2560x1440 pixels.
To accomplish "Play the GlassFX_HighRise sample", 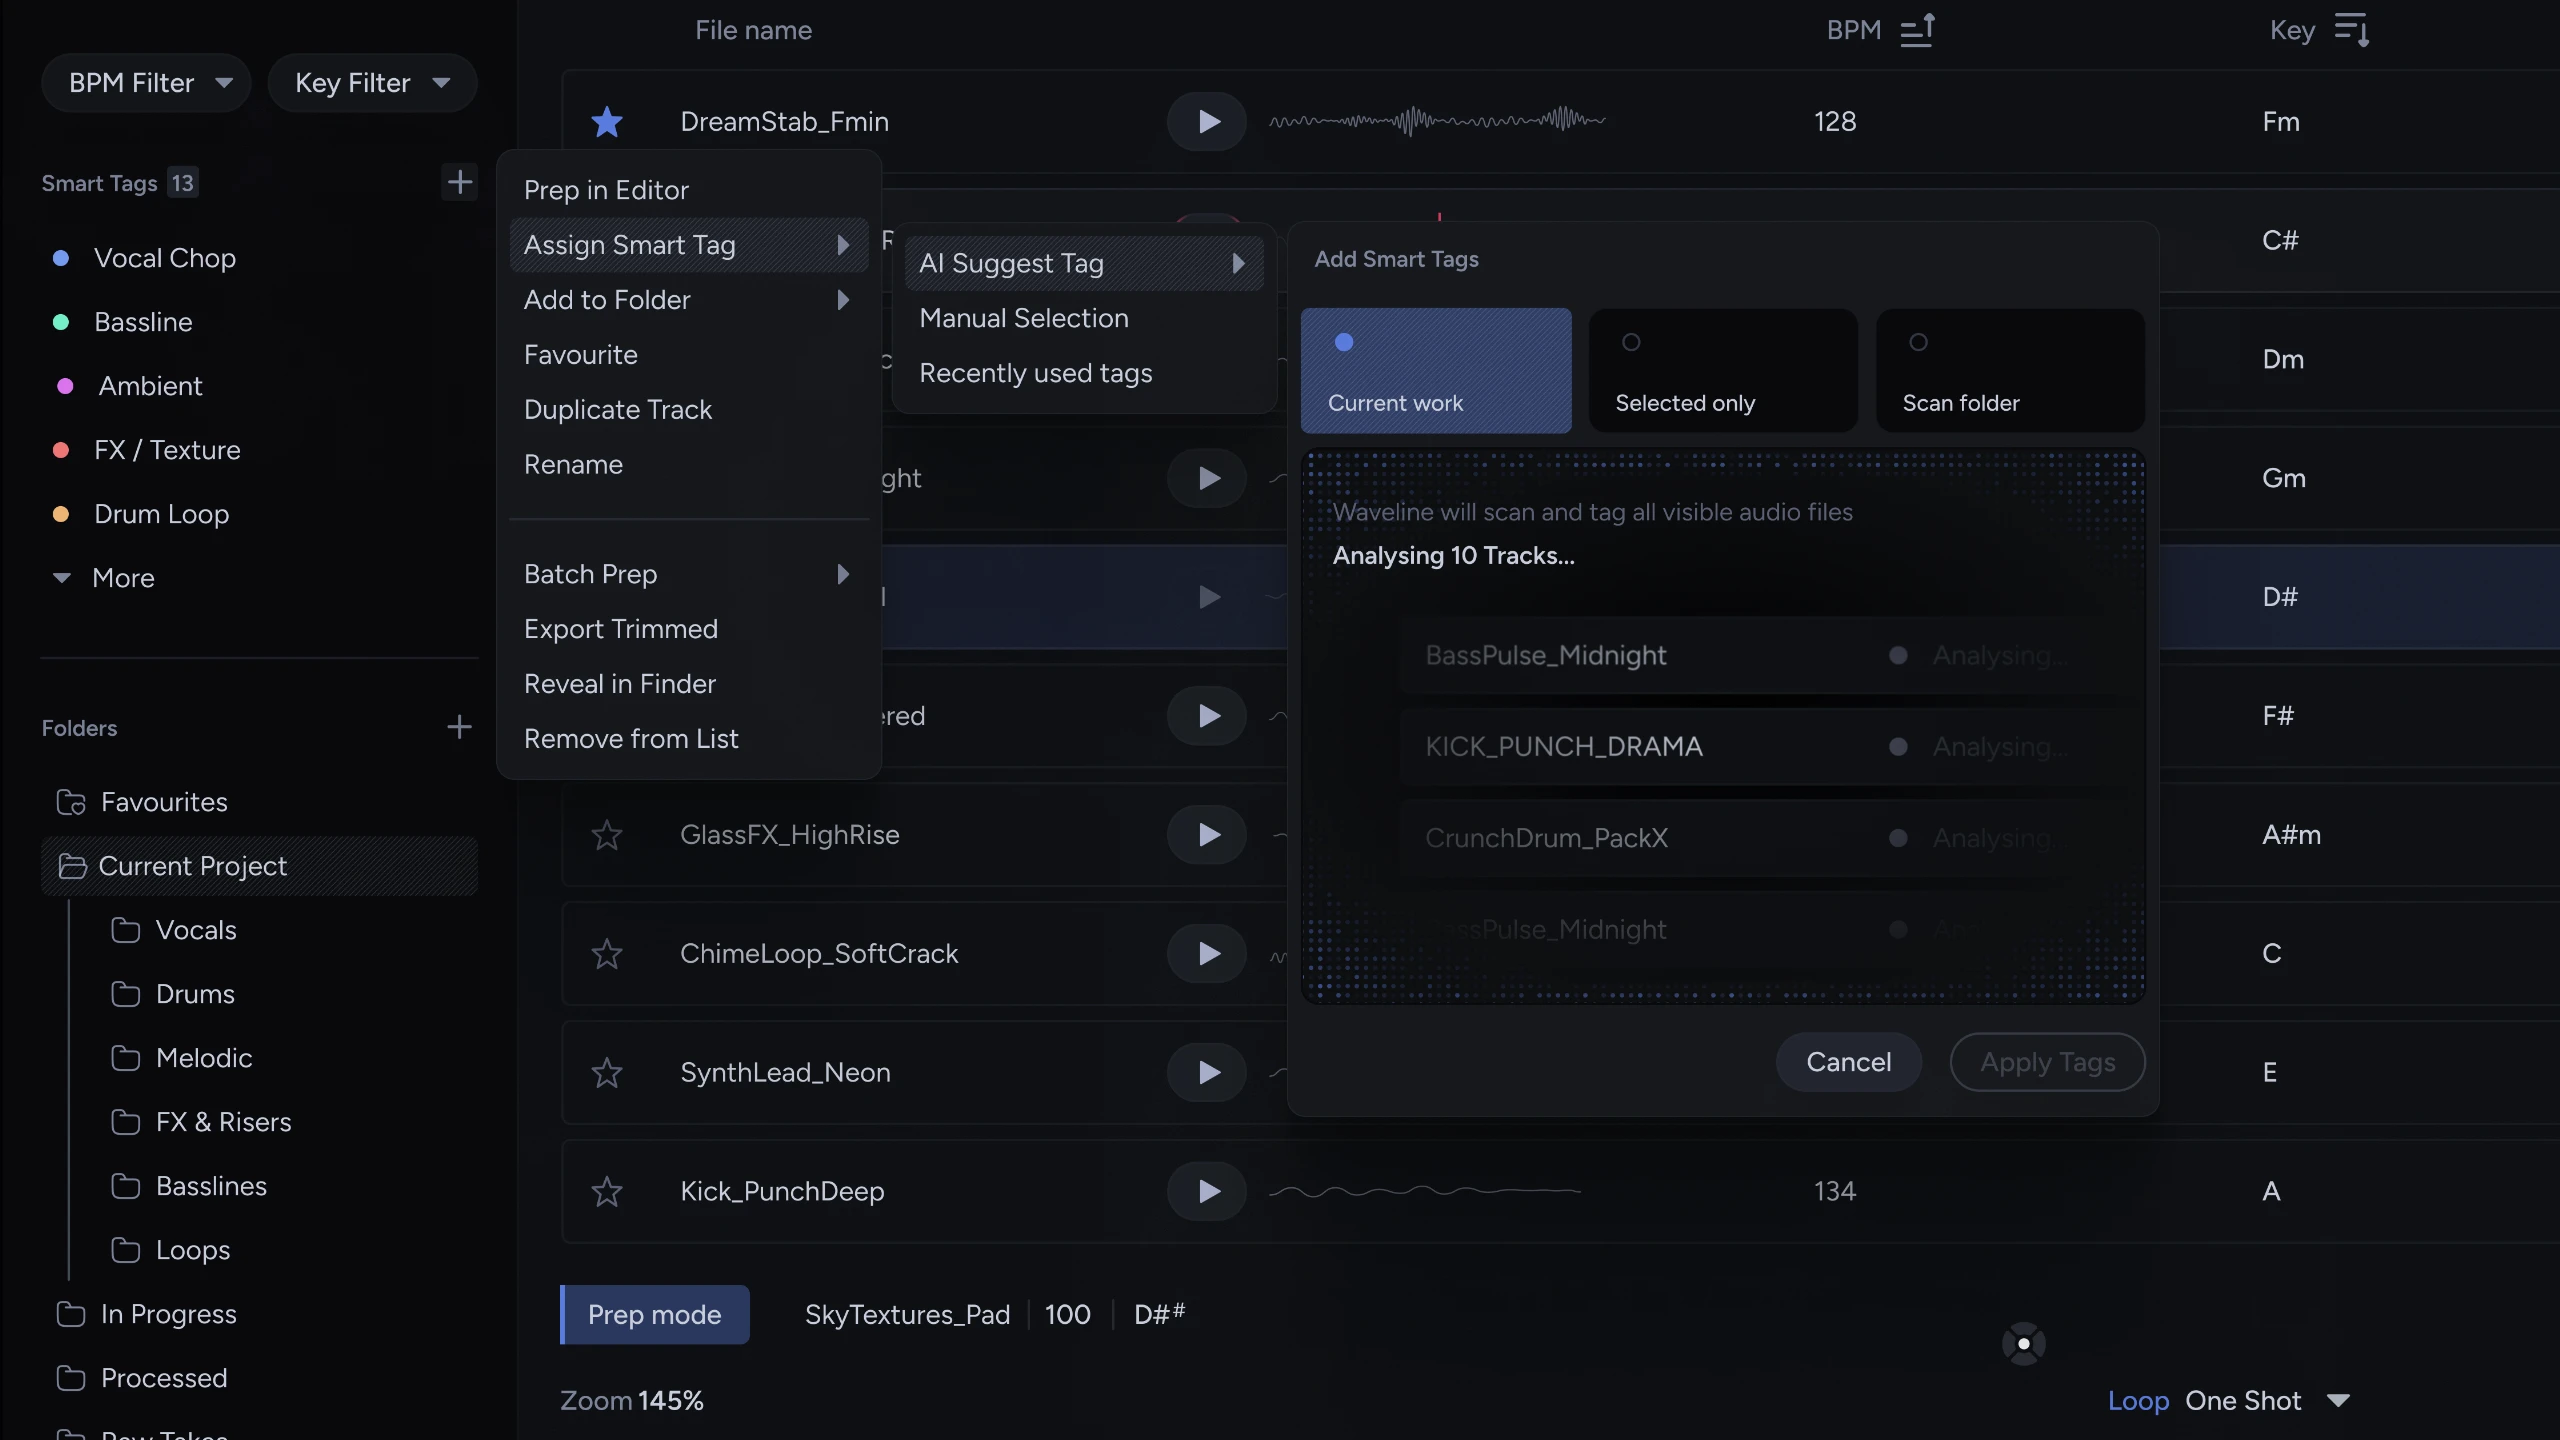I will pos(1207,835).
